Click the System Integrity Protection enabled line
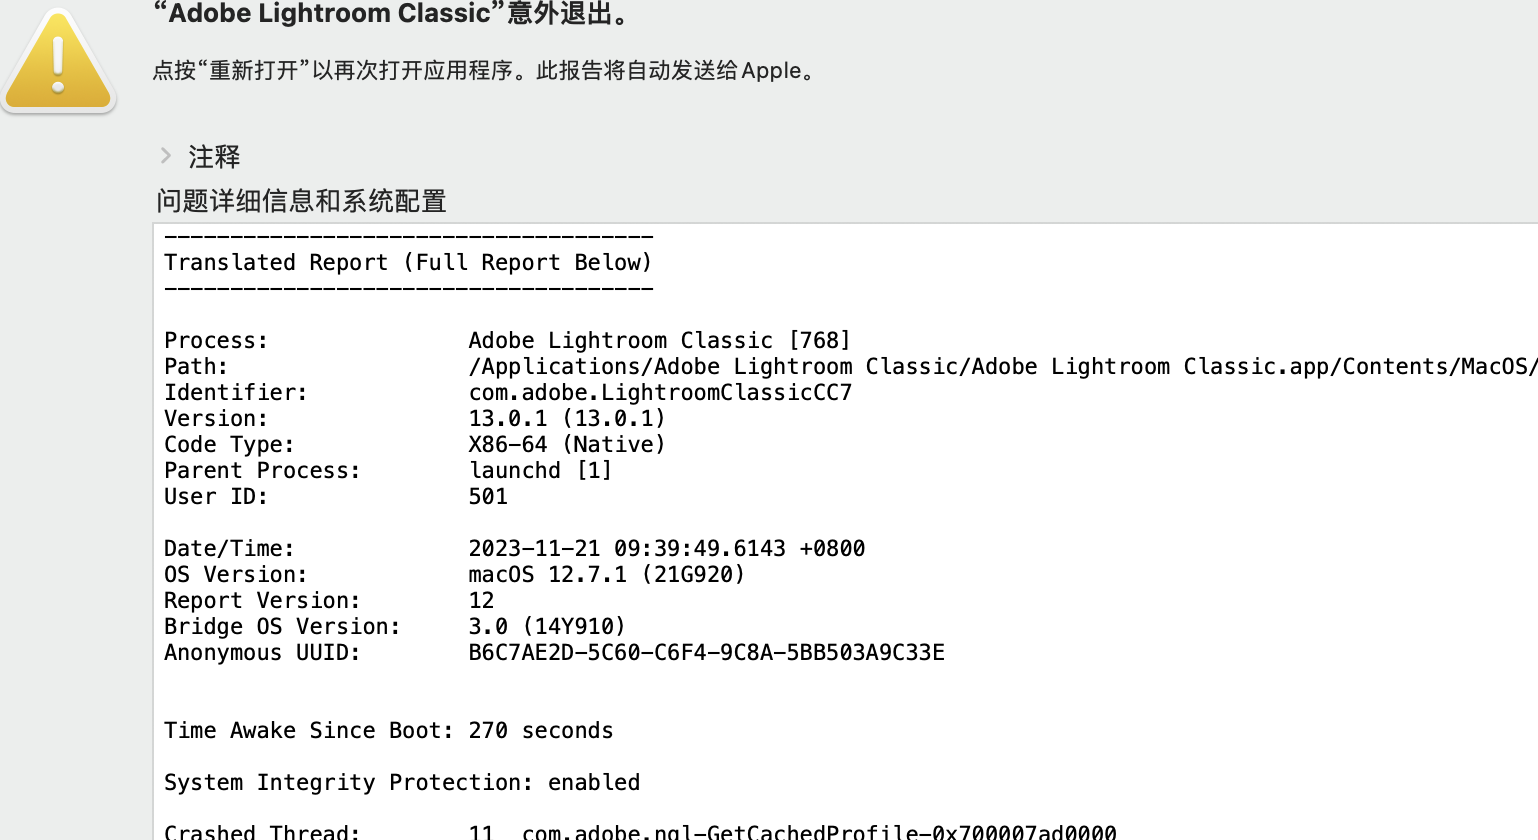Image resolution: width=1538 pixels, height=840 pixels. coord(402,783)
